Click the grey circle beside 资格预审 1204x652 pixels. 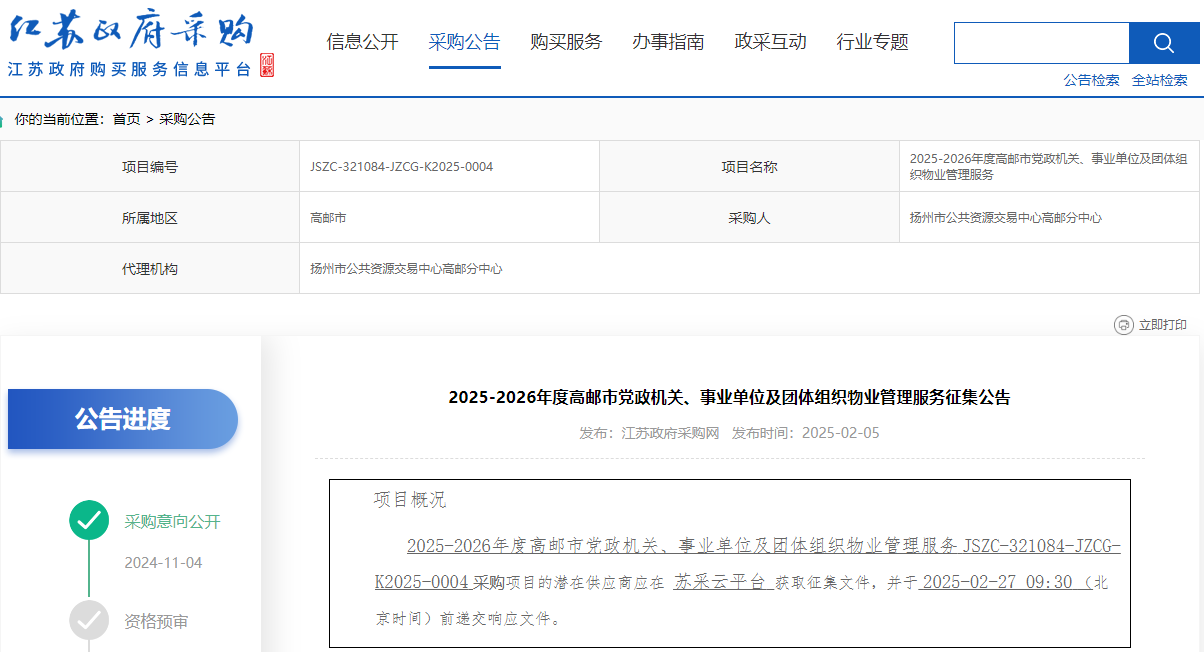click(x=88, y=620)
